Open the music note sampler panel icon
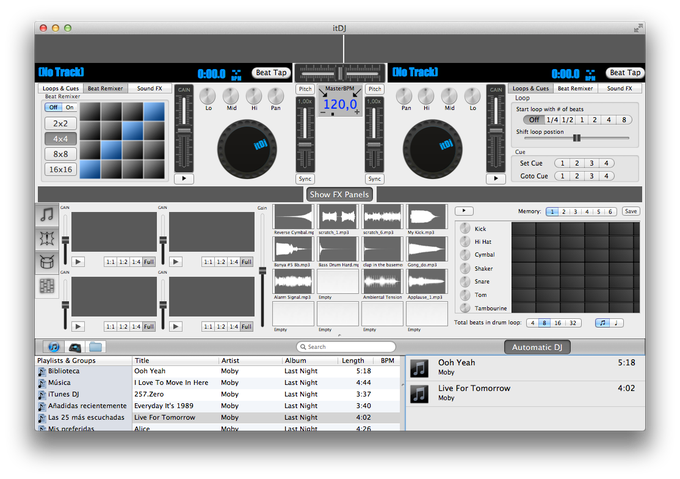The image size is (680, 479). (x=47, y=215)
